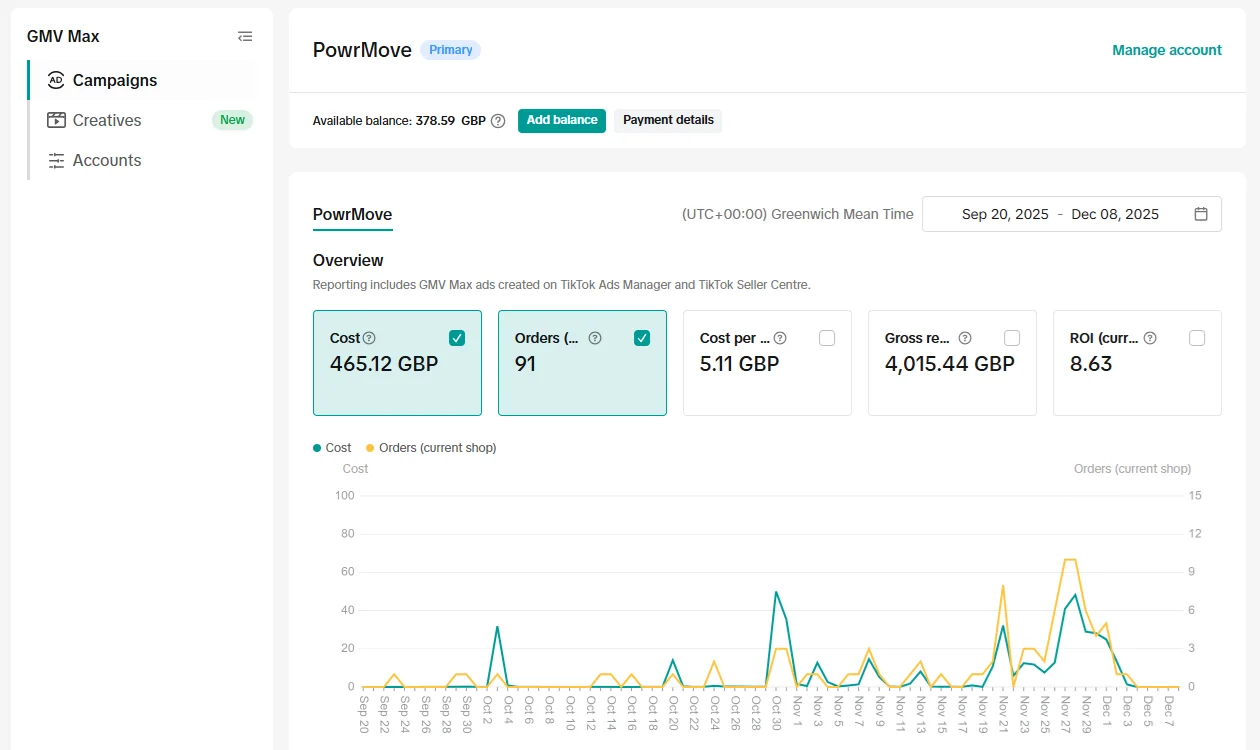This screenshot has height=750, width=1260.
Task: Open Payment details
Action: tap(668, 120)
